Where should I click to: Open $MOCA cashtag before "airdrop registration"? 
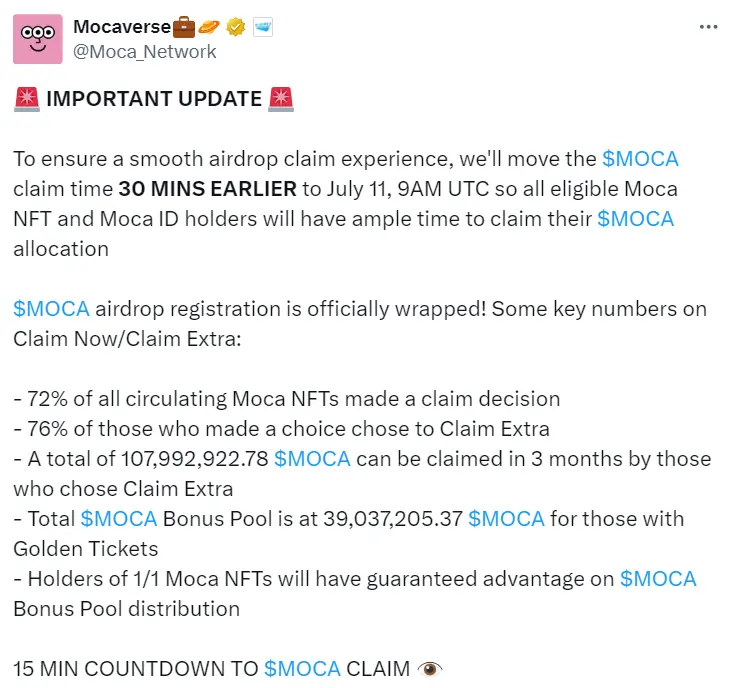pos(51,308)
